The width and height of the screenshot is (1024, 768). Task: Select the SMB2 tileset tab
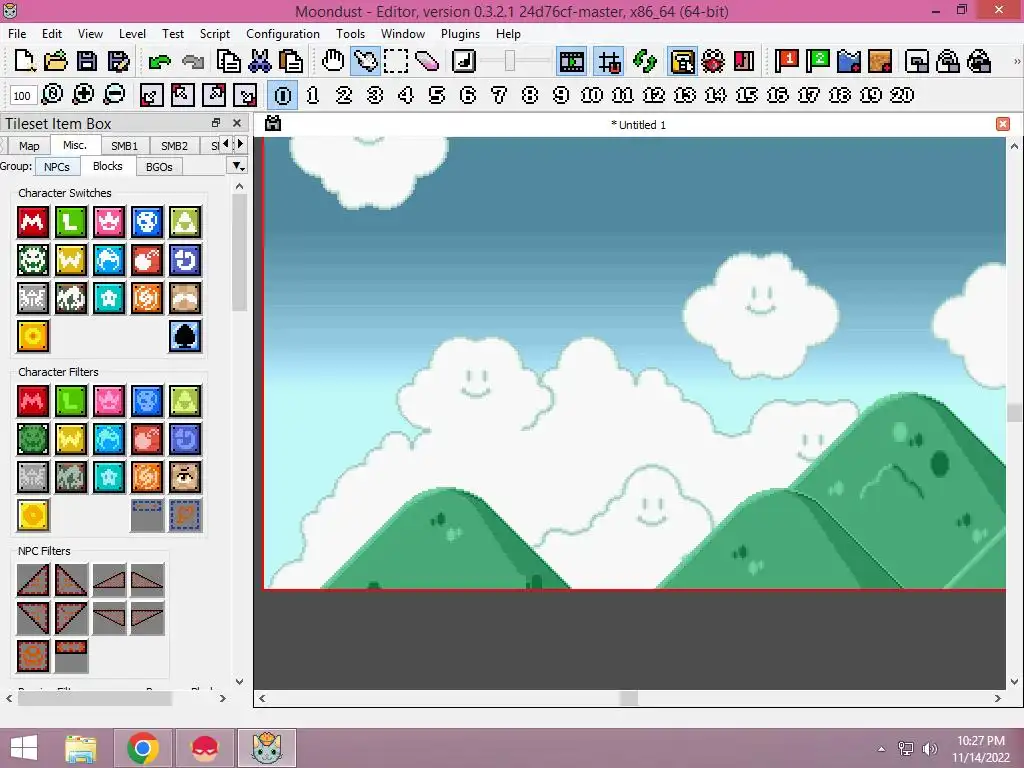point(174,146)
